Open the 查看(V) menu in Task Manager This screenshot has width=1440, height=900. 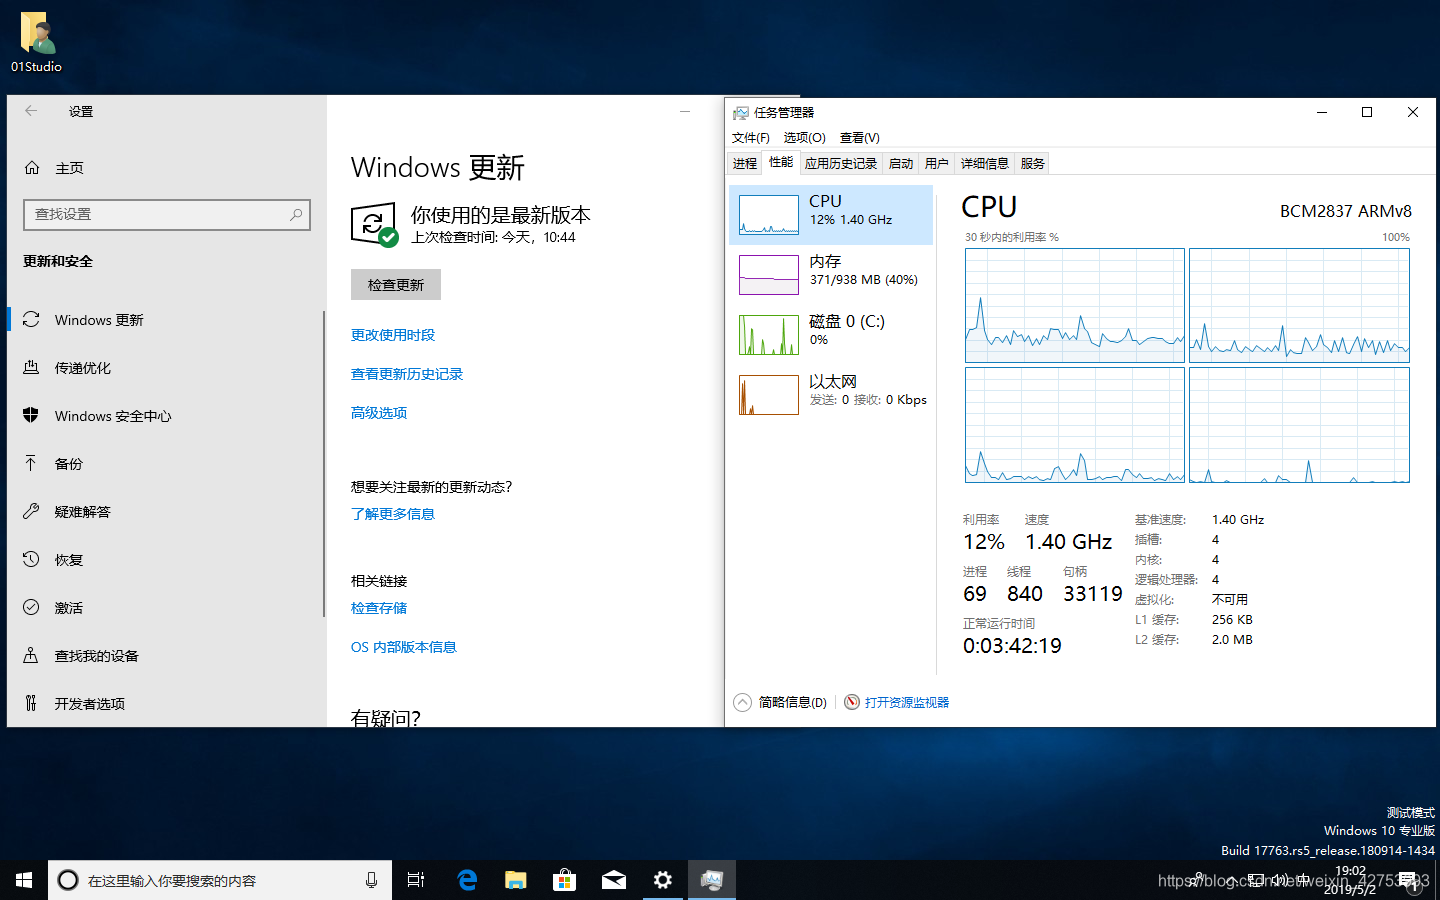click(859, 138)
